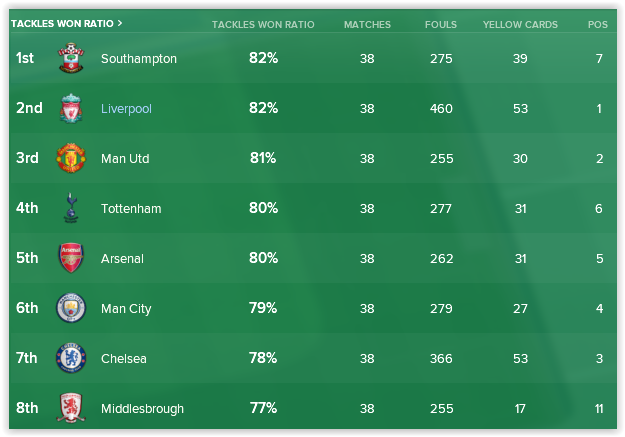Image resolution: width=625 pixels, height=437 pixels.
Task: Select the Chelsea club badge
Action: pos(70,359)
